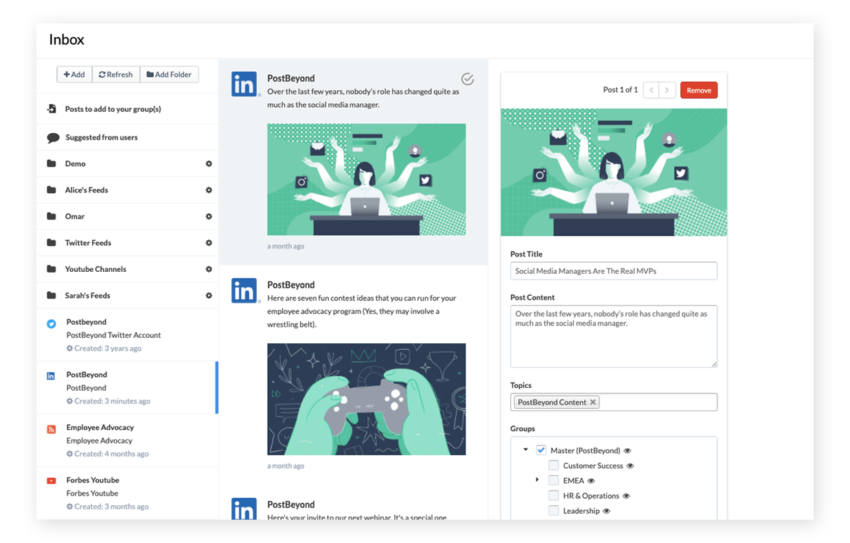Click LinkedIn logo on contest ideas post

coord(244,290)
